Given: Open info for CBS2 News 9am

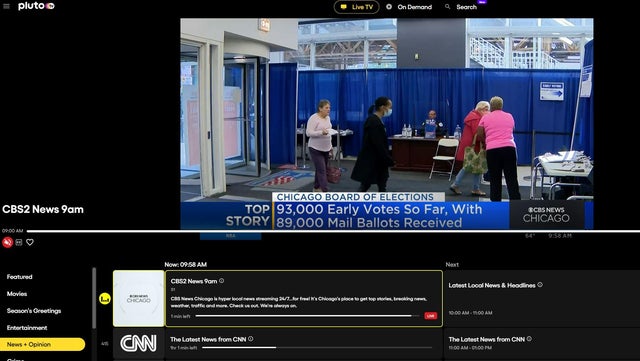Looking at the screenshot, I should coord(222,281).
